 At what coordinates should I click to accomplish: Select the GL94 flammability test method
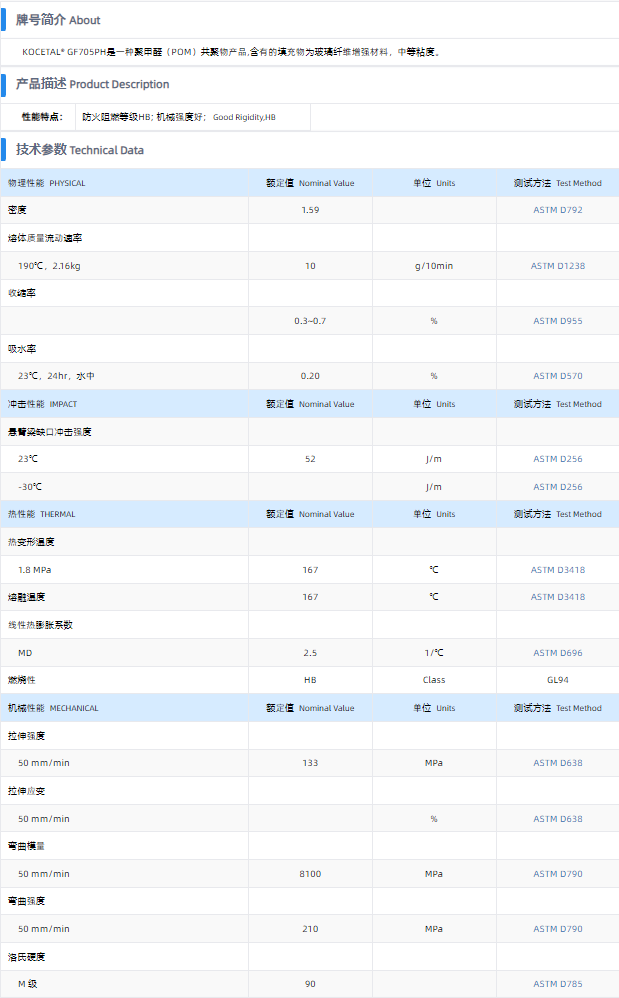557,680
